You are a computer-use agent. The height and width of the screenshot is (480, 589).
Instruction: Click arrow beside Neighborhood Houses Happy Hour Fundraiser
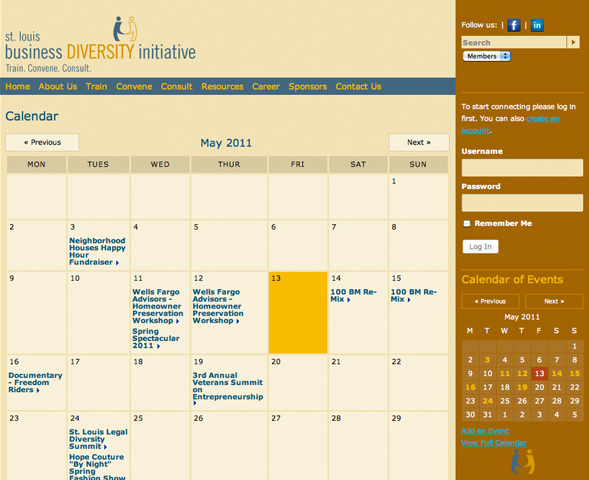coord(117,263)
